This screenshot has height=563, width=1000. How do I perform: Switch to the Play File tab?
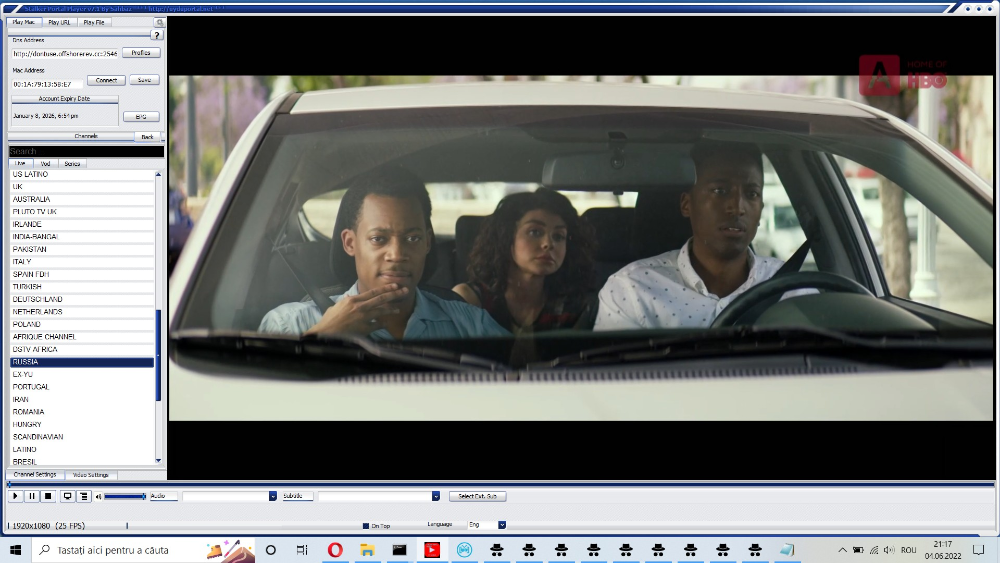click(94, 22)
